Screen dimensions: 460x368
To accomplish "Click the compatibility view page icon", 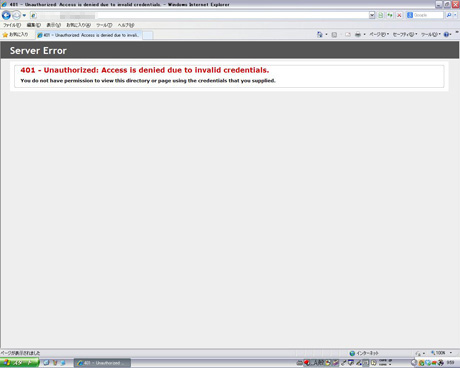I will click(x=381, y=15).
